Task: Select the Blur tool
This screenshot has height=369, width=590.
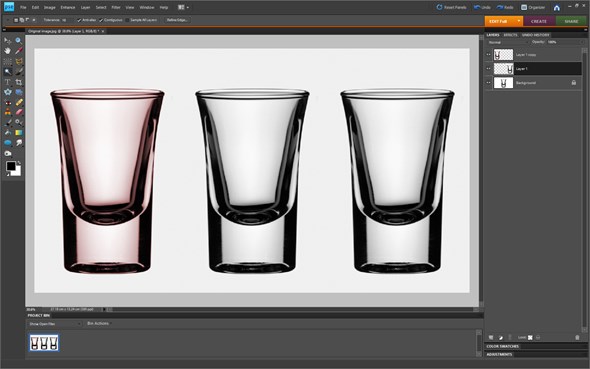Action: coord(18,143)
